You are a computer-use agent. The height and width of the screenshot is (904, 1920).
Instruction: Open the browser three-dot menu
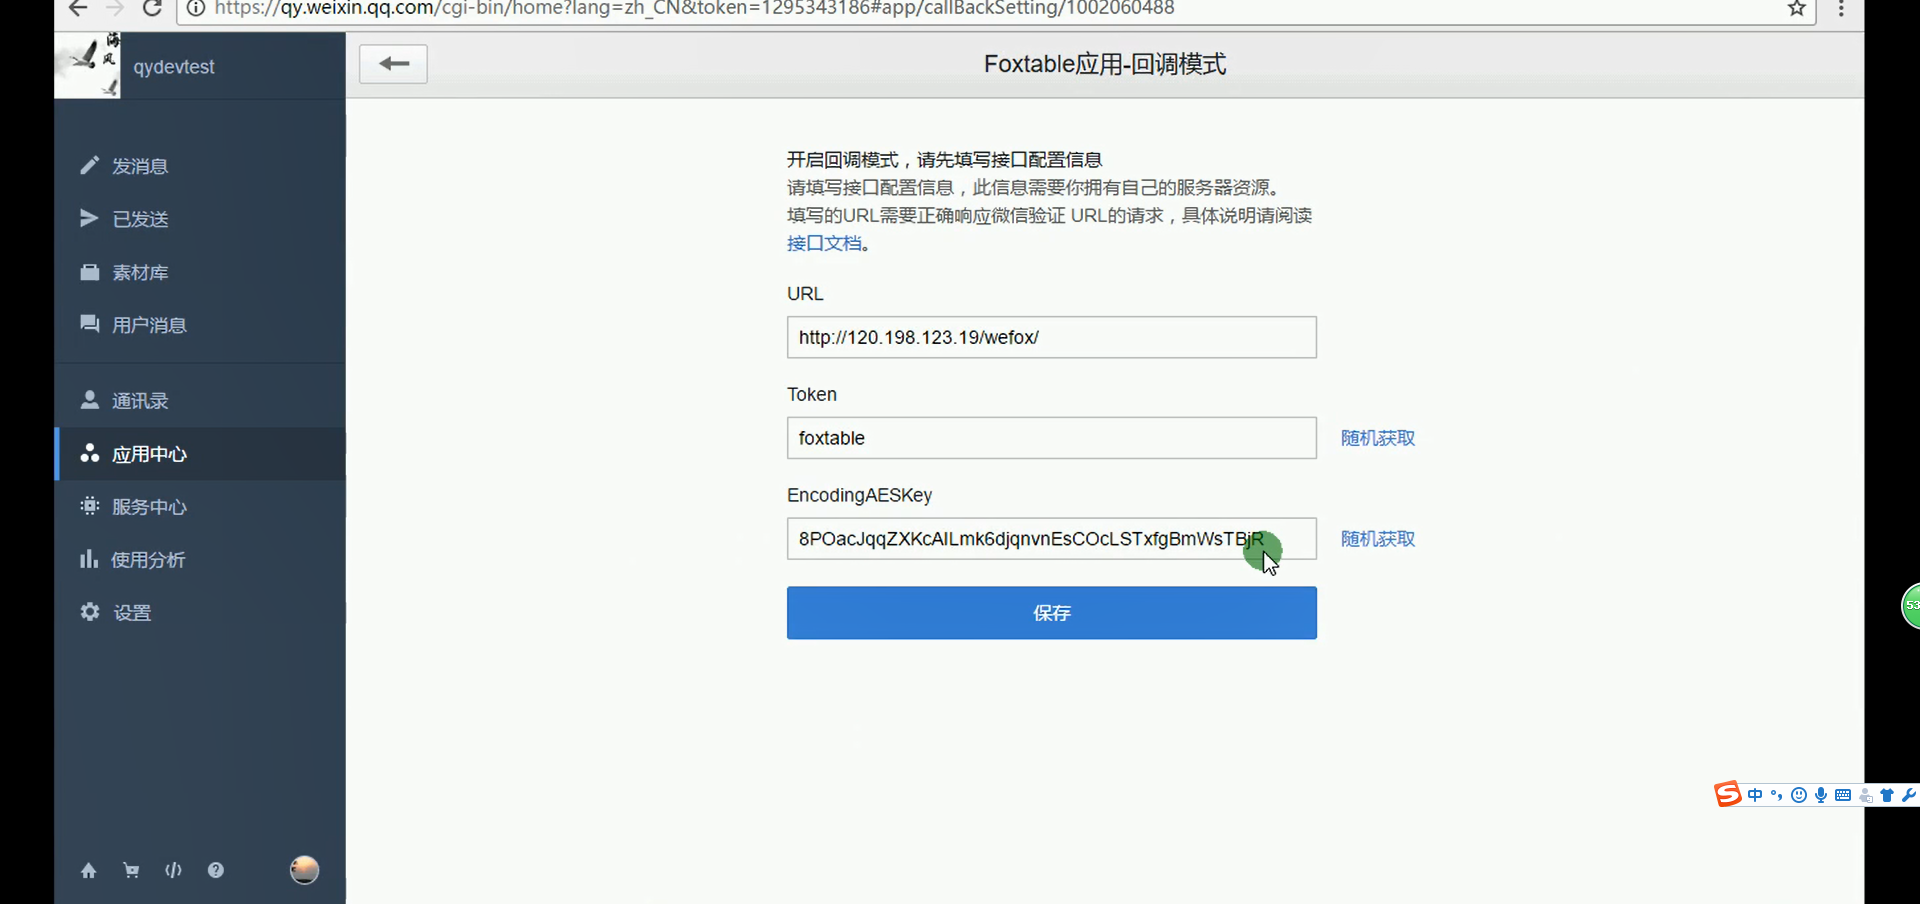[x=1841, y=8]
